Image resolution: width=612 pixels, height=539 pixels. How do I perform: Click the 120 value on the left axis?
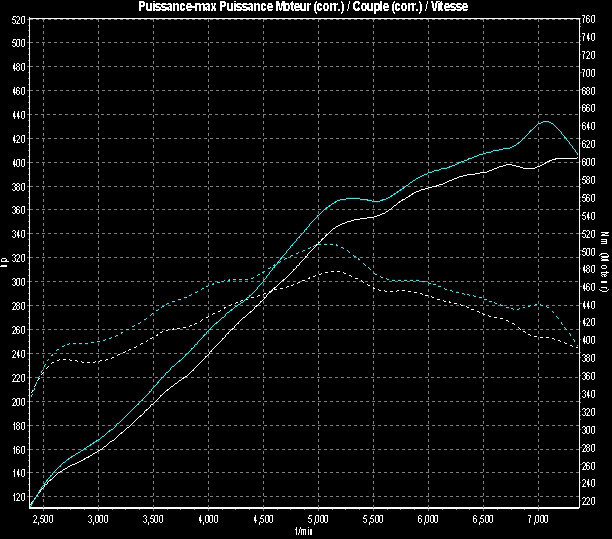(19, 497)
